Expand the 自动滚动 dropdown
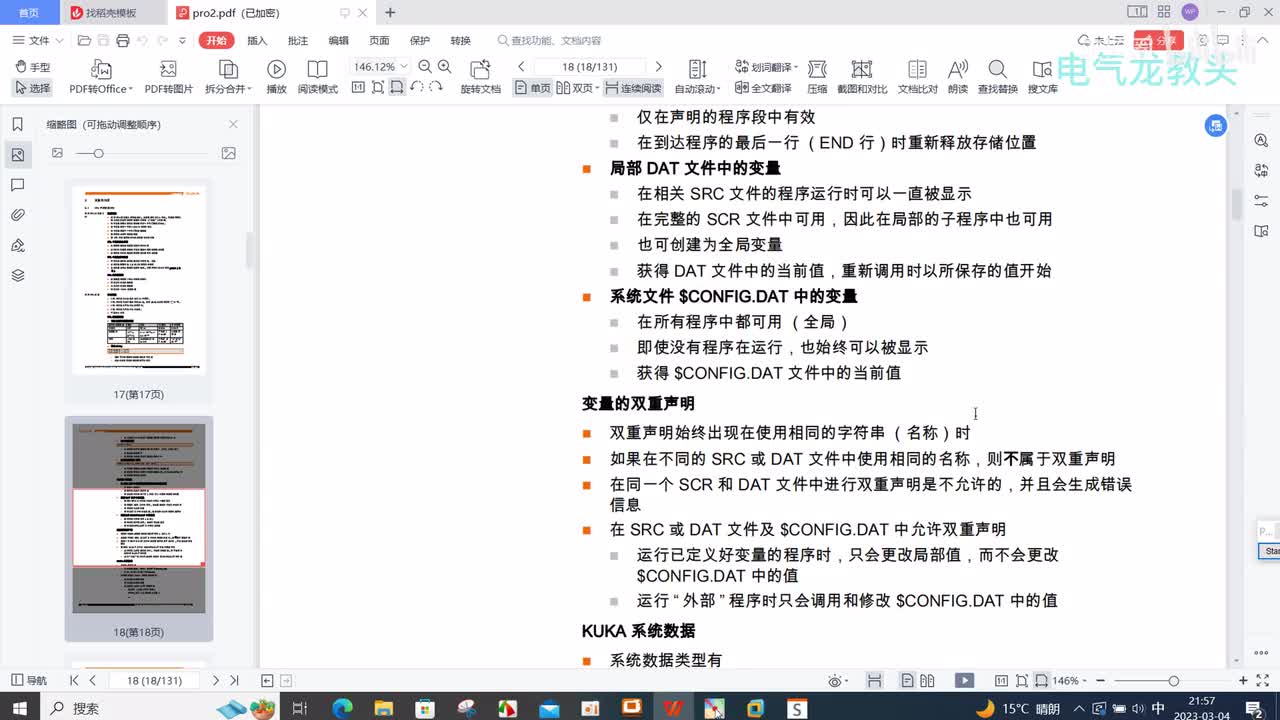Viewport: 1280px width, 720px height. 719,89
